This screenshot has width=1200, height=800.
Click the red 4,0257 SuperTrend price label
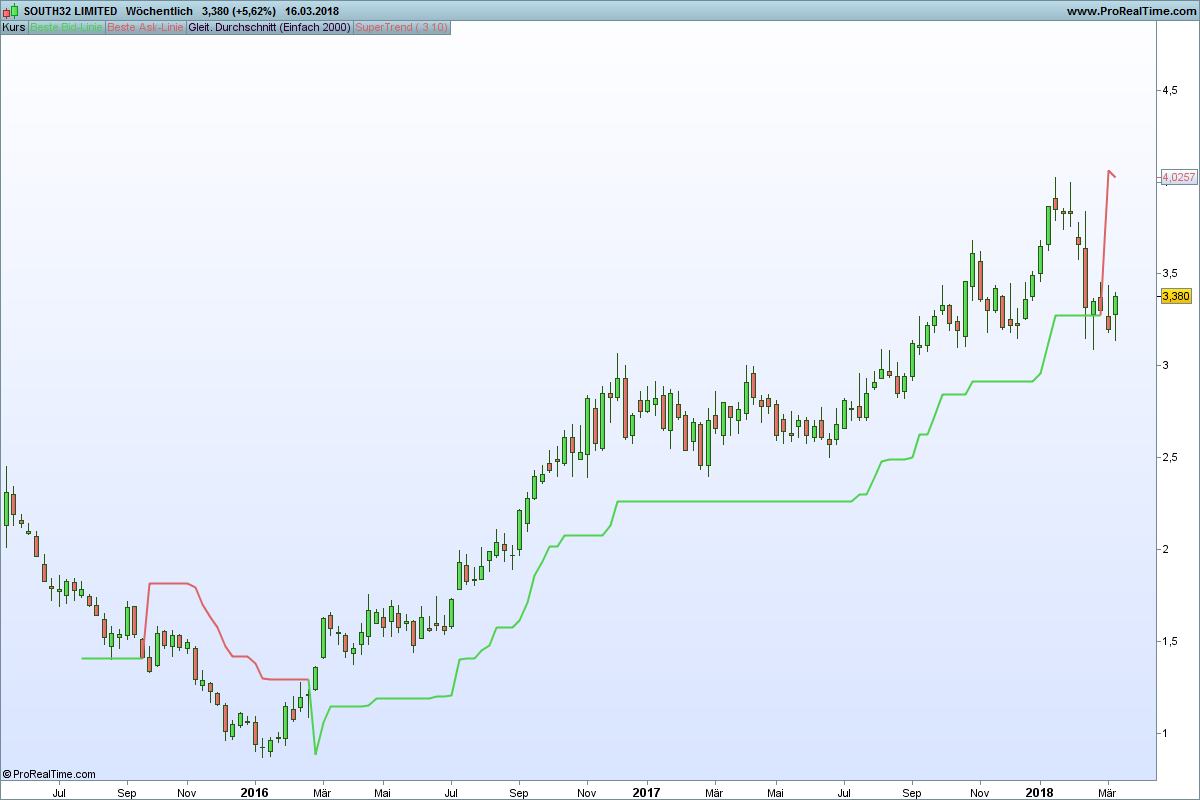tap(1179, 177)
